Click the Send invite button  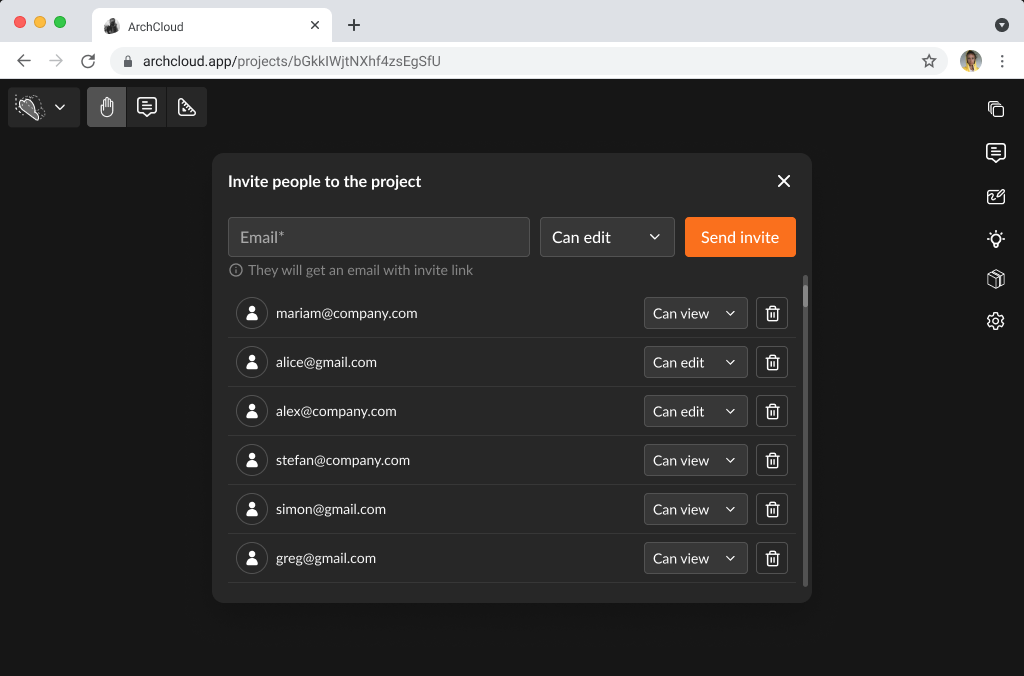tap(740, 237)
